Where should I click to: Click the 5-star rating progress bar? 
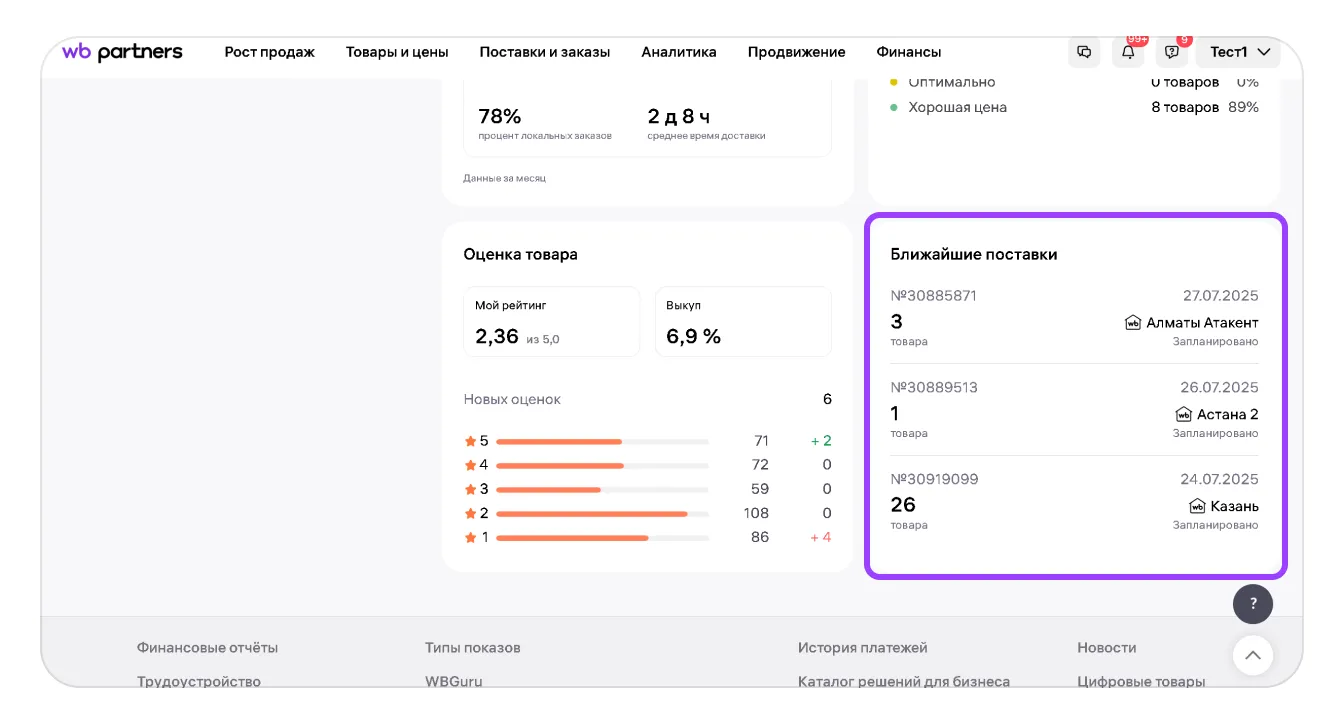pos(601,441)
